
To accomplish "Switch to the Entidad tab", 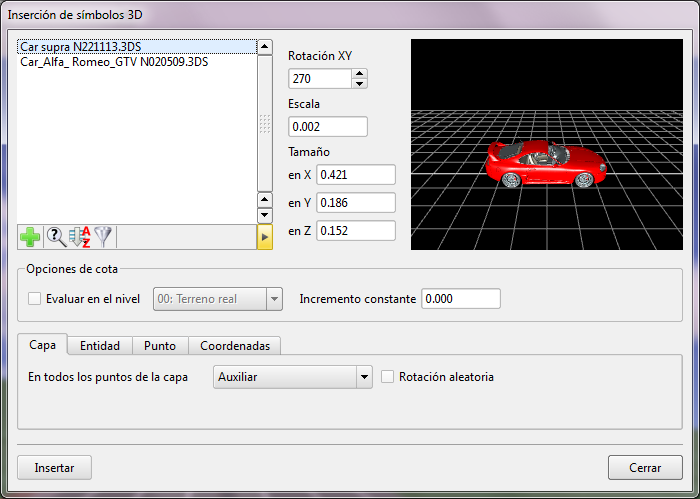I will click(x=99, y=346).
